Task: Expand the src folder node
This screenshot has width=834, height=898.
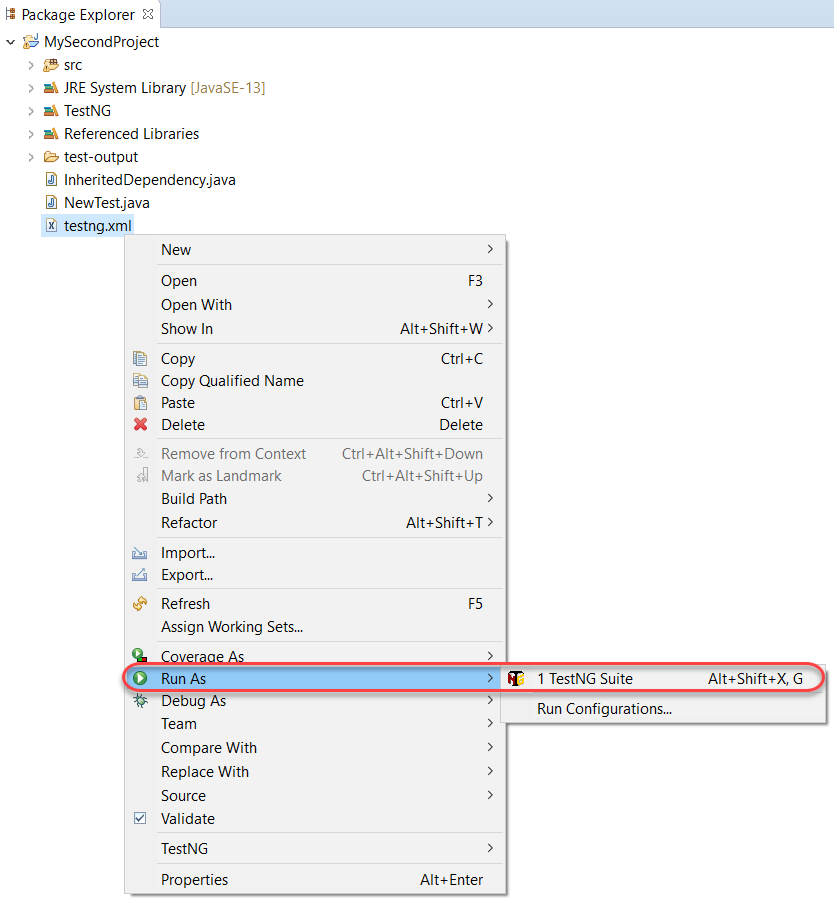Action: pyautogui.click(x=31, y=65)
